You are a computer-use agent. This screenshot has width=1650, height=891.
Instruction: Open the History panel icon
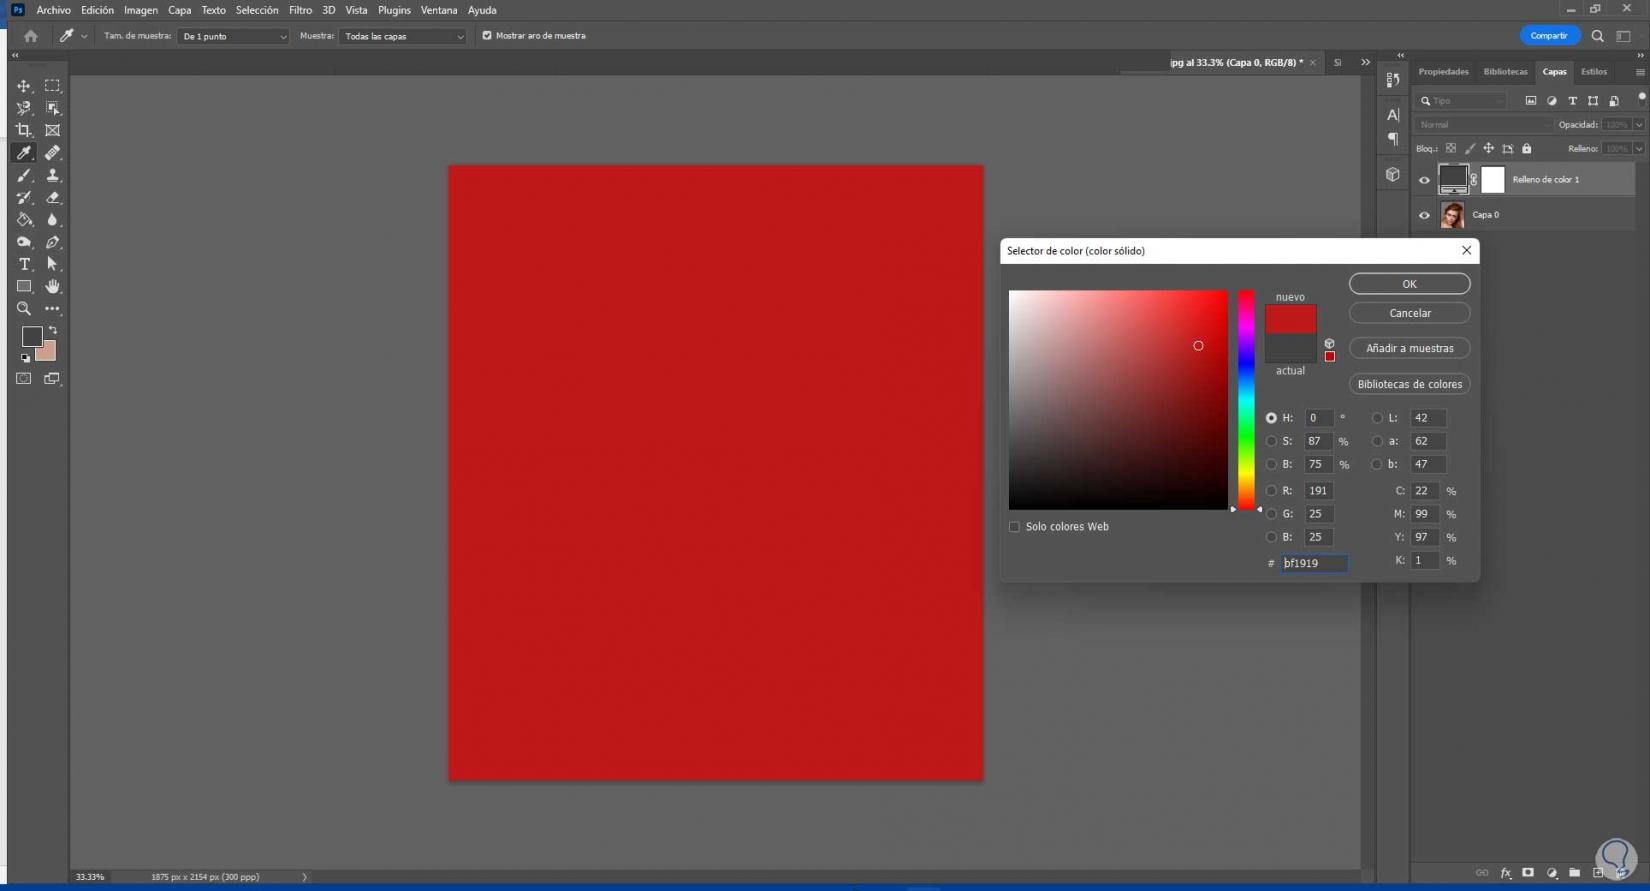(x=1393, y=80)
